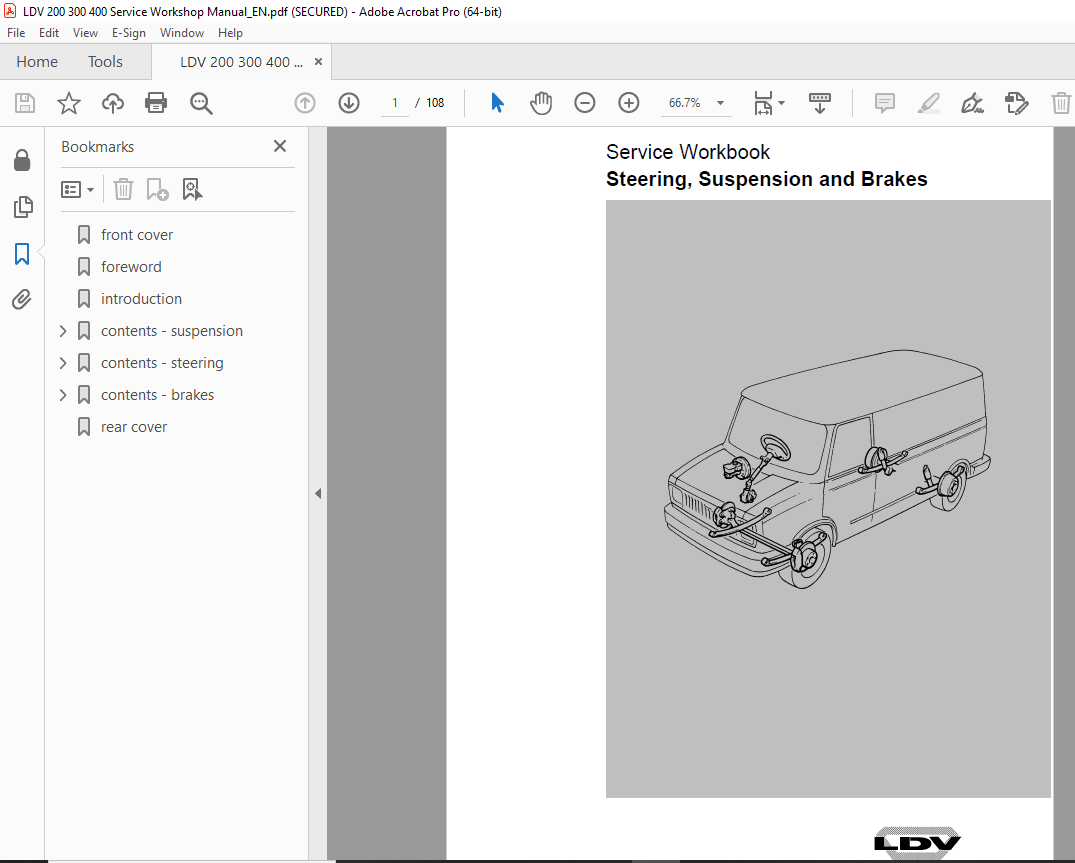The width and height of the screenshot is (1075, 863).
Task: Expand contents - steering bookmark
Action: click(x=63, y=363)
